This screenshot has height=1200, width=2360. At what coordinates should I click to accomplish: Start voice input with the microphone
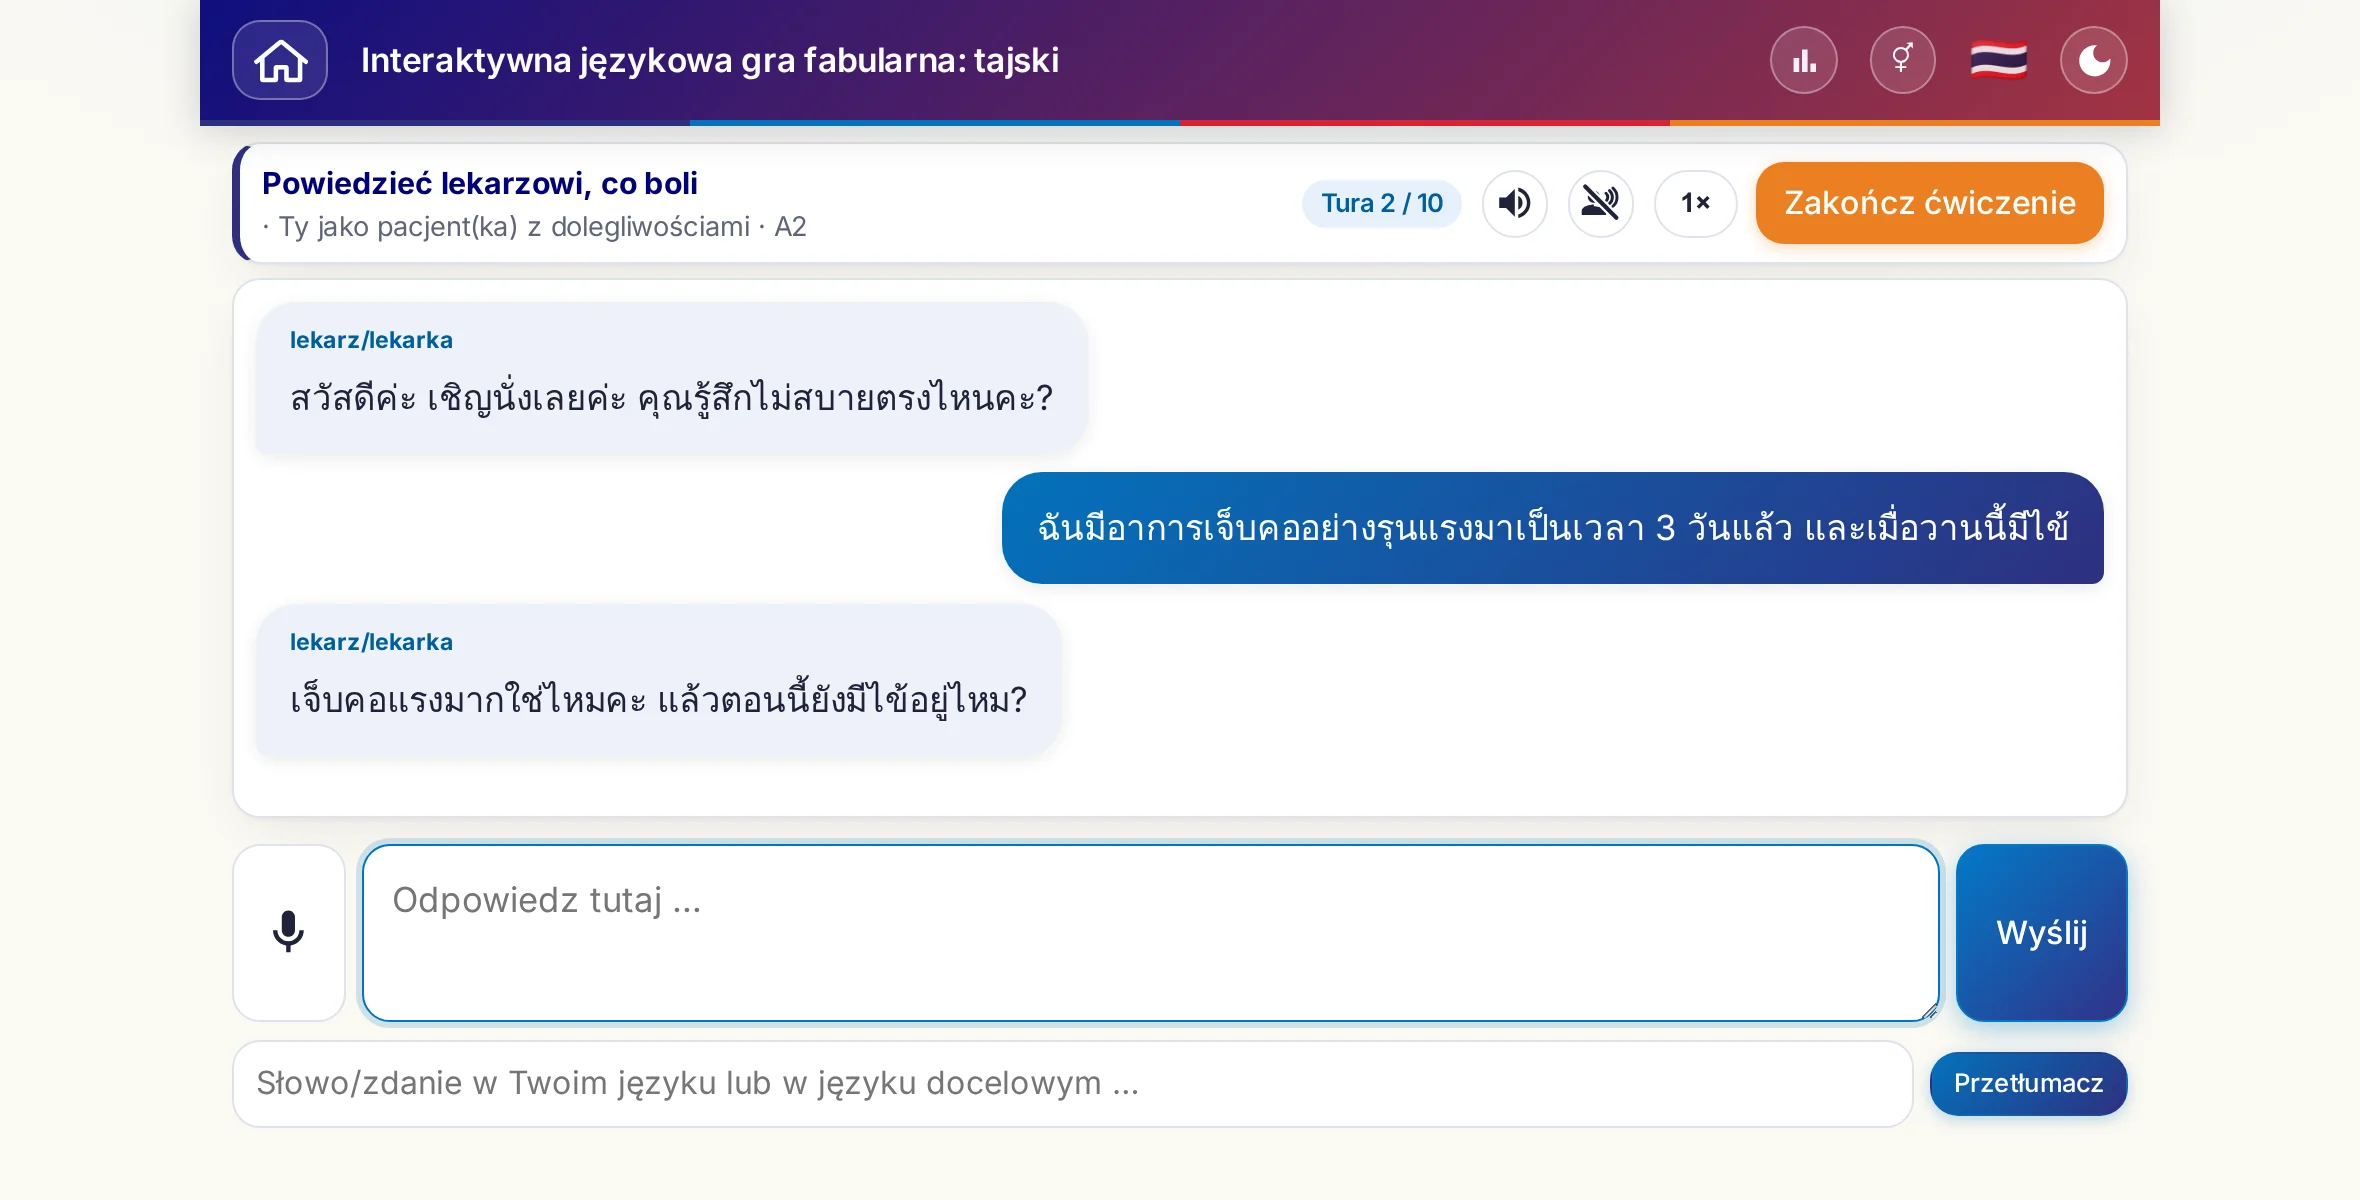tap(289, 932)
